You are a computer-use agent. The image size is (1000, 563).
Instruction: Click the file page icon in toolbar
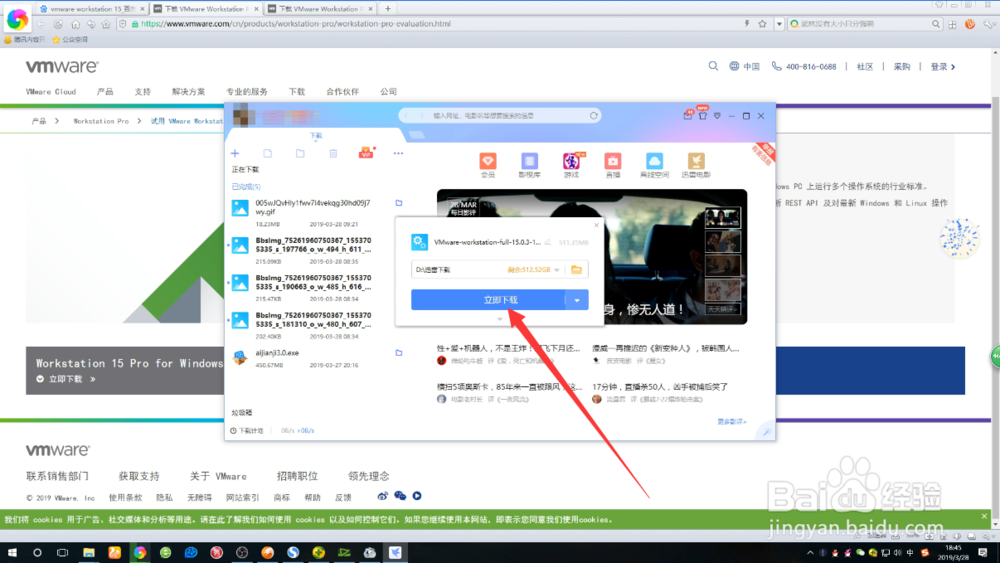(268, 153)
